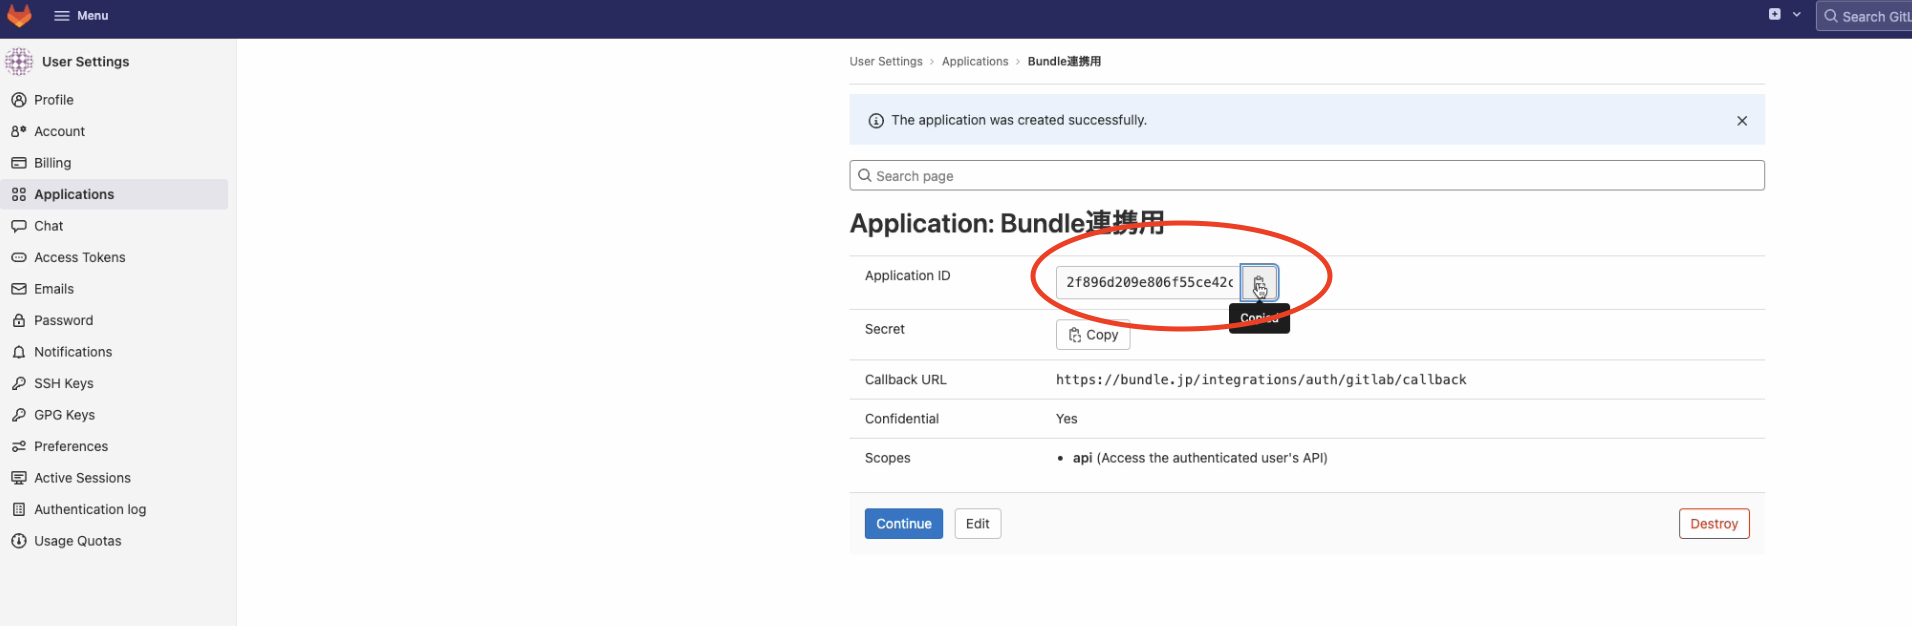Click the Emails envelope icon

(x=19, y=289)
